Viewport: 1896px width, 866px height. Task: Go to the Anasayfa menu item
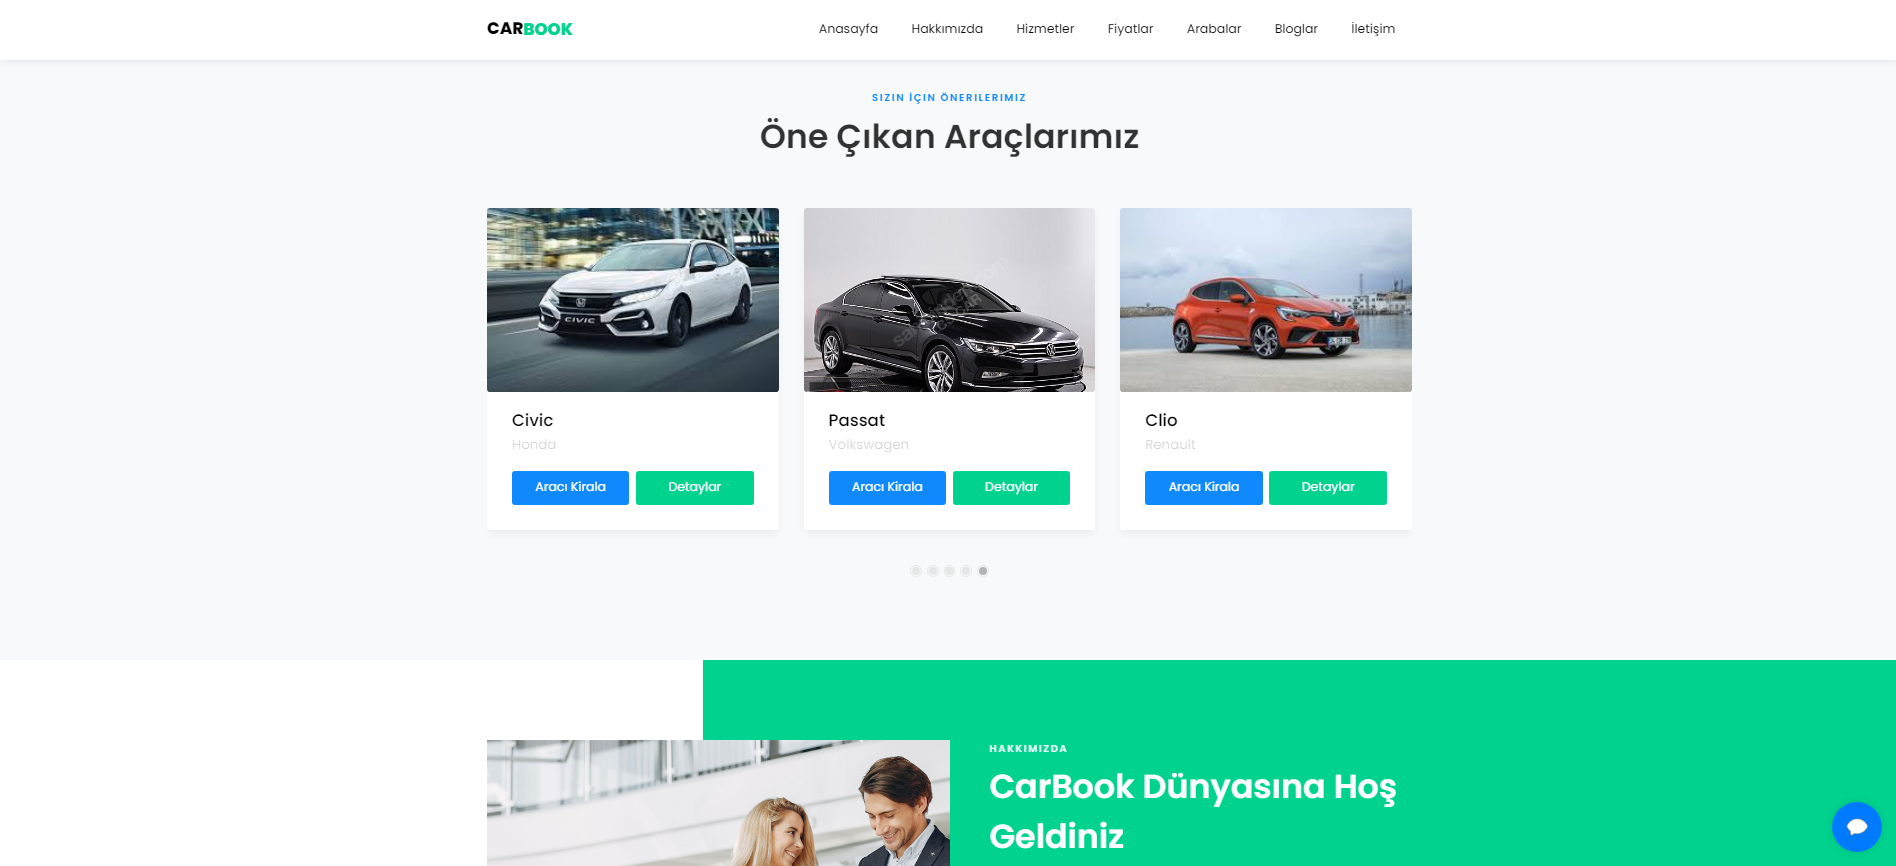[848, 29]
